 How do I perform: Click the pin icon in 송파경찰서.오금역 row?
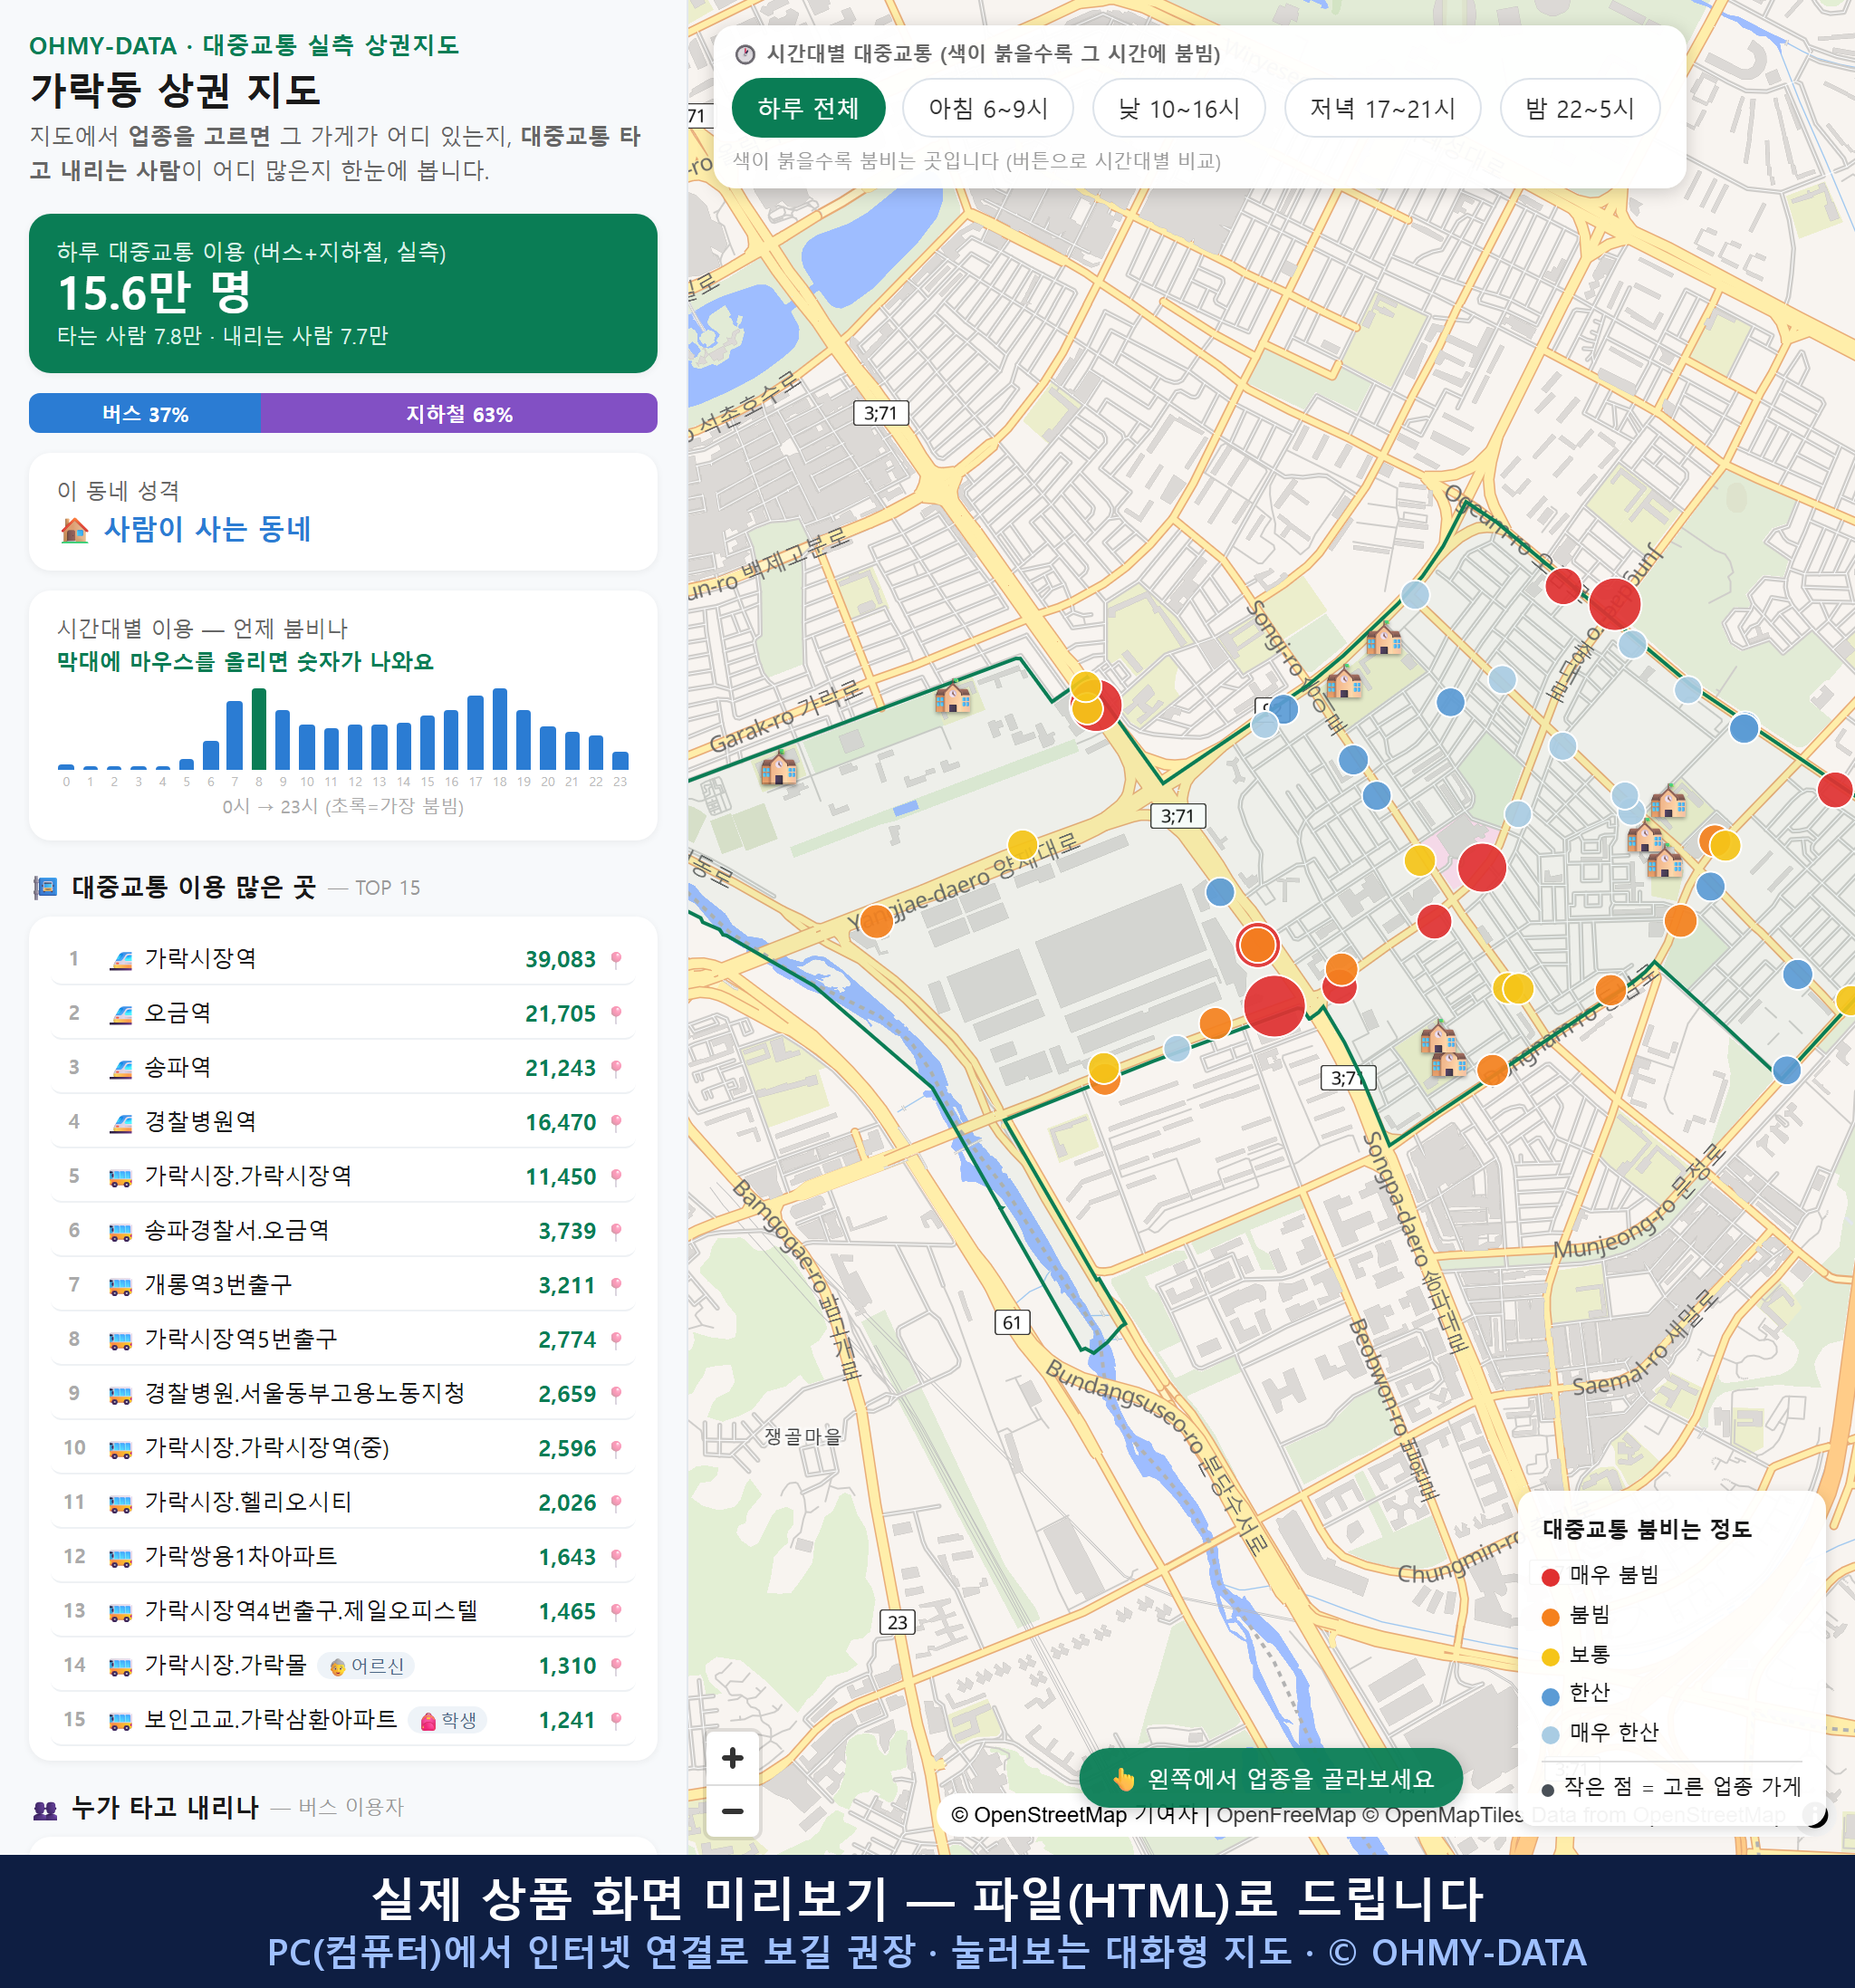tap(616, 1231)
